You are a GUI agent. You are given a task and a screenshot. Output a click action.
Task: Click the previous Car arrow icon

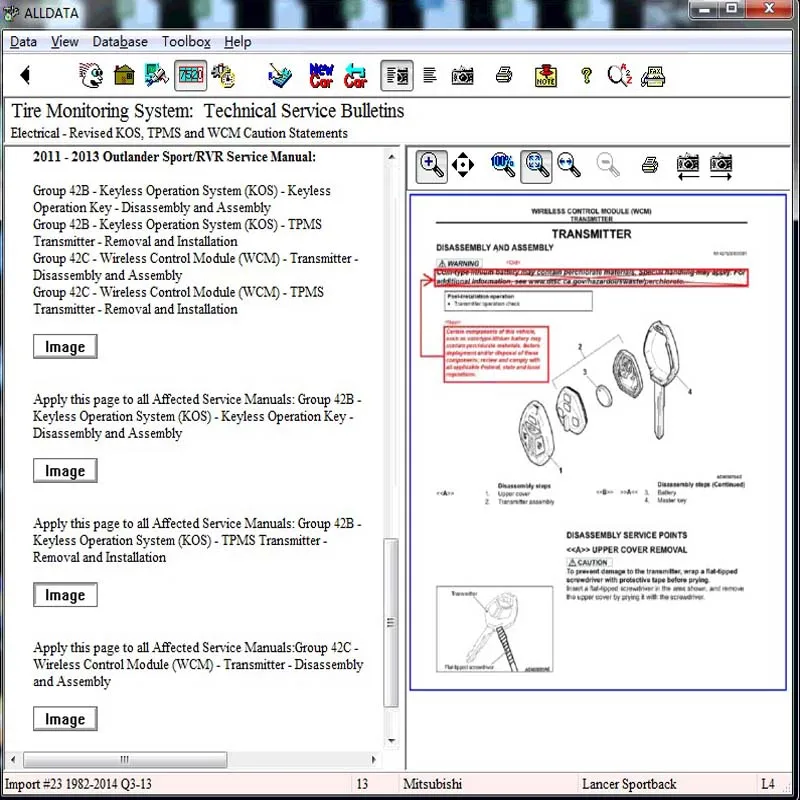(x=356, y=76)
